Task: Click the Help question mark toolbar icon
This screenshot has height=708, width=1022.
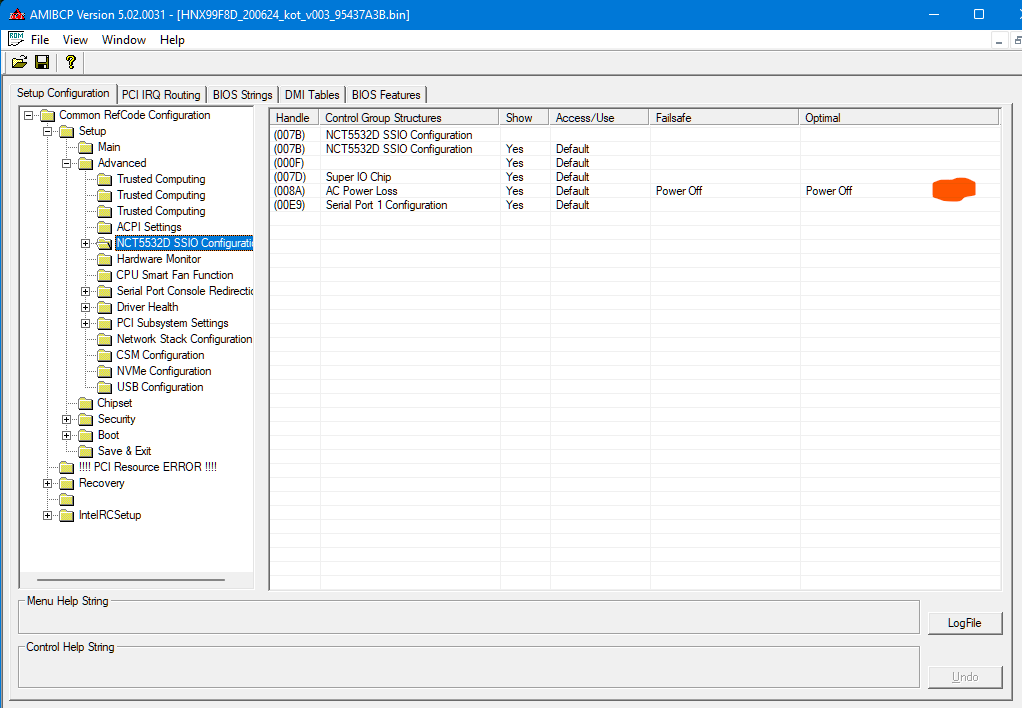Action: point(70,62)
